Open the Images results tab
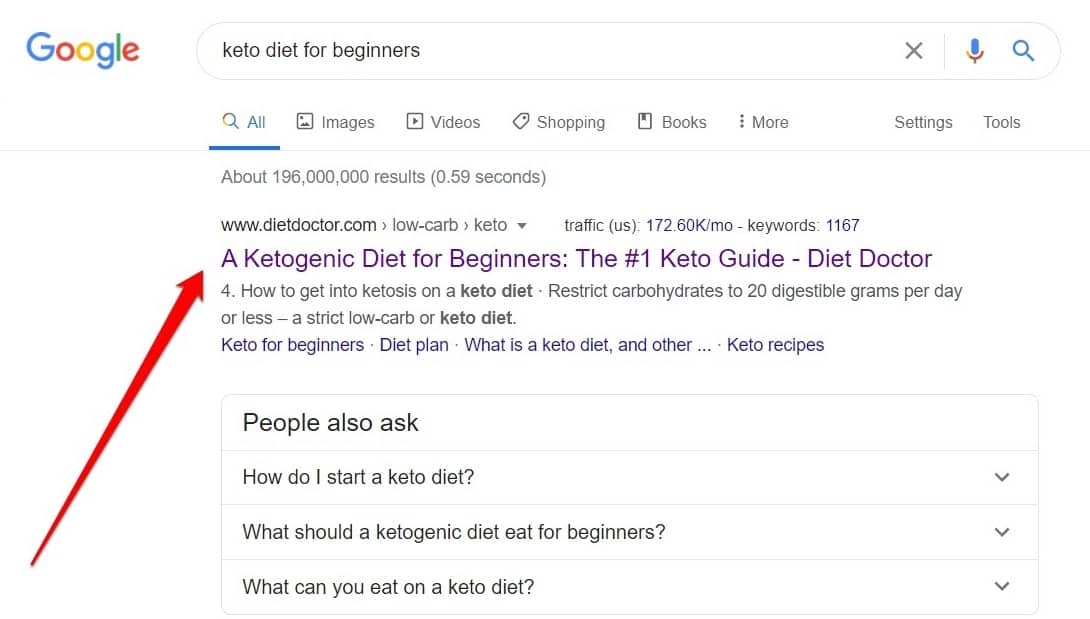 [335, 122]
